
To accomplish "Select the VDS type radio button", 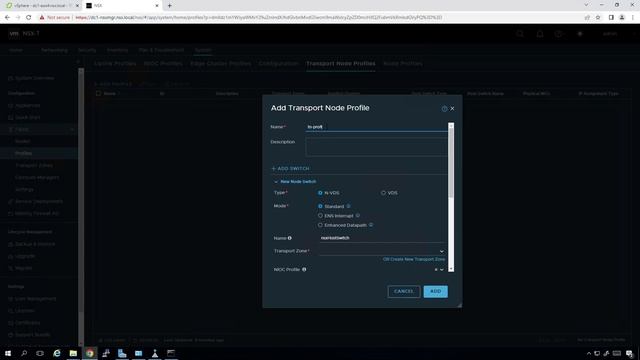I will (383, 193).
